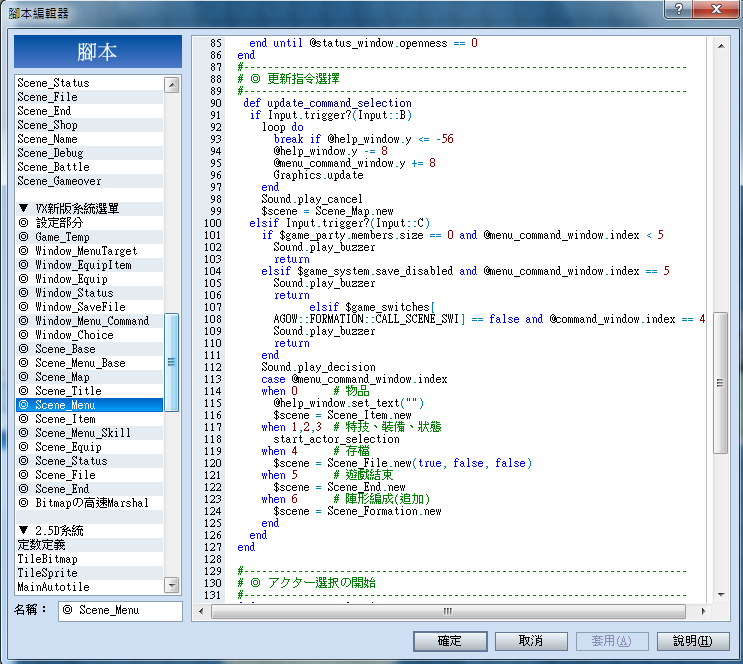This screenshot has height=664, width=743.
Task: Select the ▼ VX新版系統選單 section header
Action: [x=90, y=209]
